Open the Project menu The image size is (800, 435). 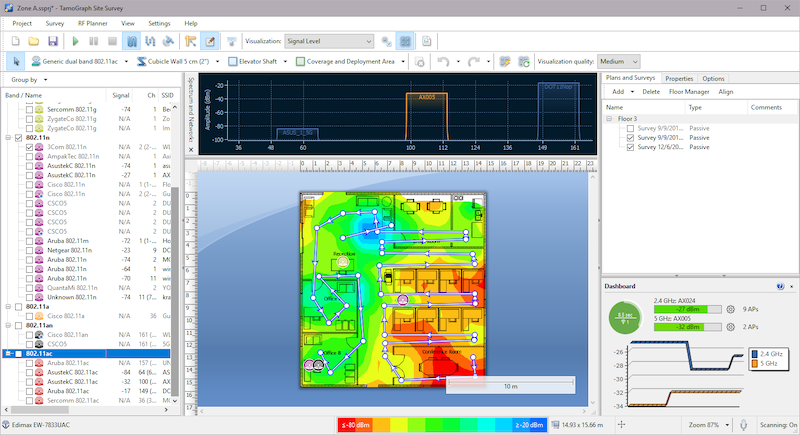pyautogui.click(x=22, y=23)
